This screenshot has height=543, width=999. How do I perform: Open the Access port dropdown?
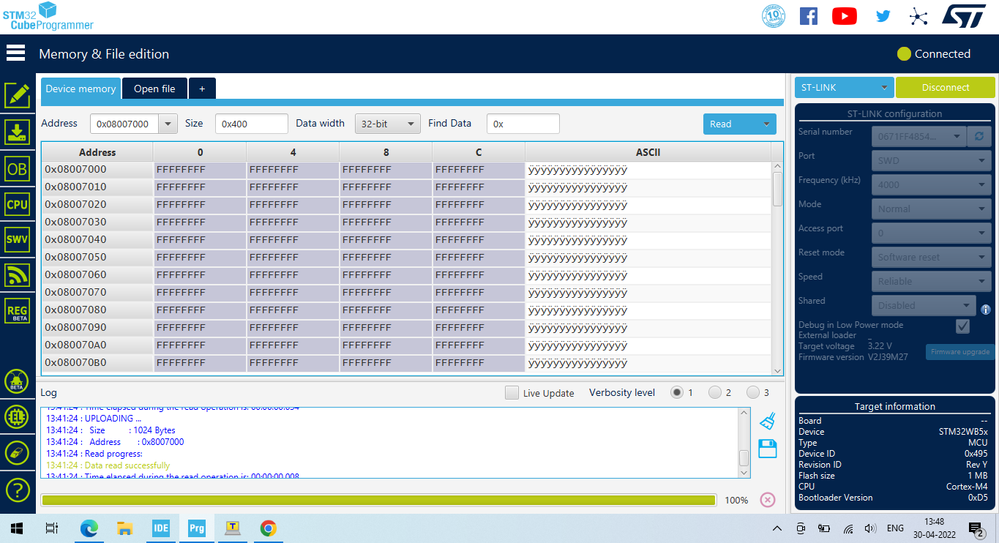[931, 233]
